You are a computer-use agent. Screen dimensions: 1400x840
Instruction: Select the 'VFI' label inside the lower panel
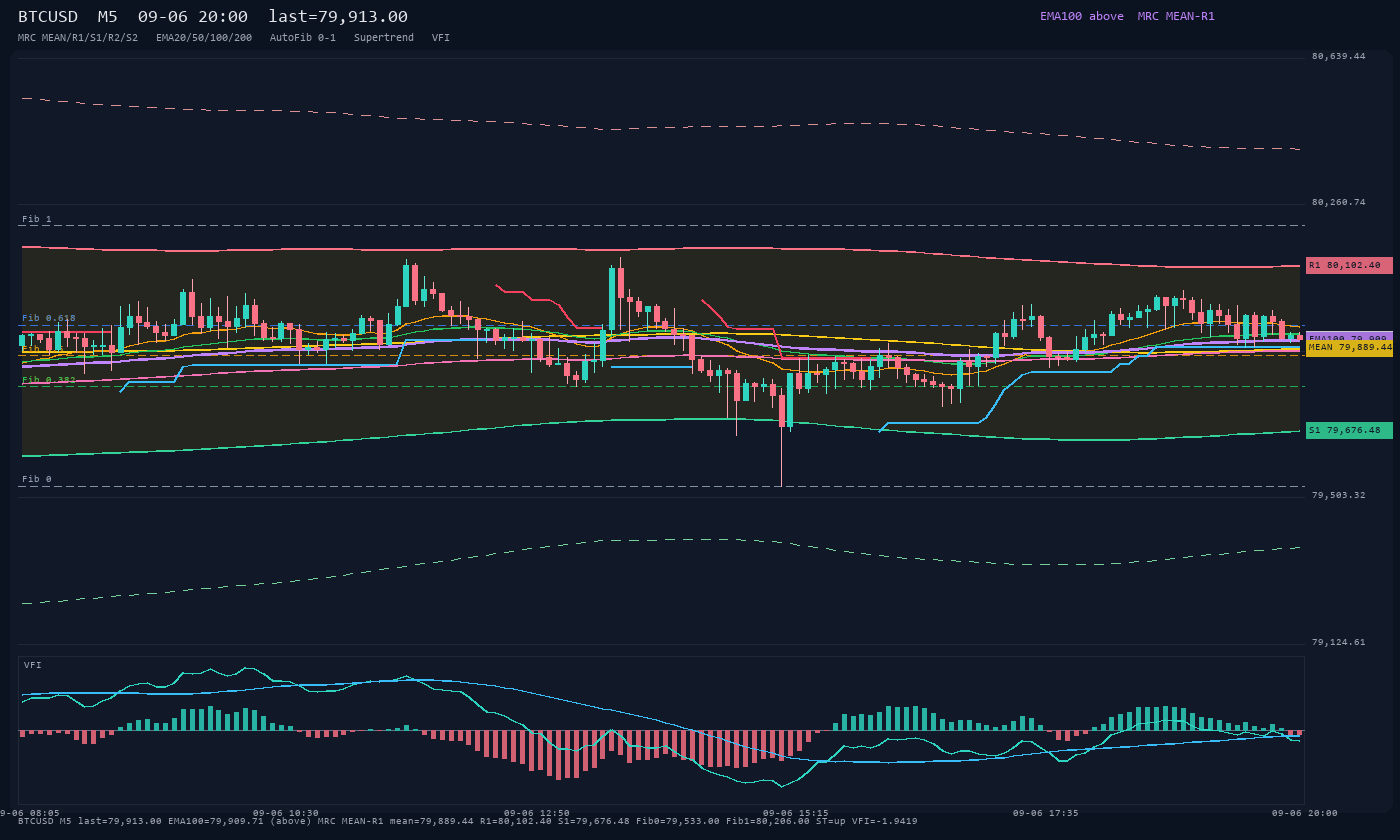[x=33, y=665]
